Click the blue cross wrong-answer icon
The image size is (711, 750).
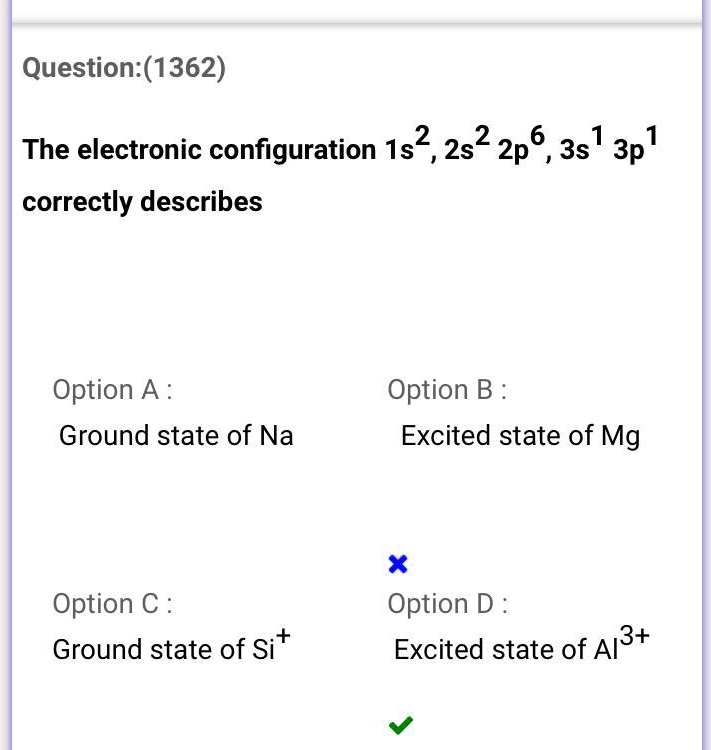pyautogui.click(x=398, y=565)
